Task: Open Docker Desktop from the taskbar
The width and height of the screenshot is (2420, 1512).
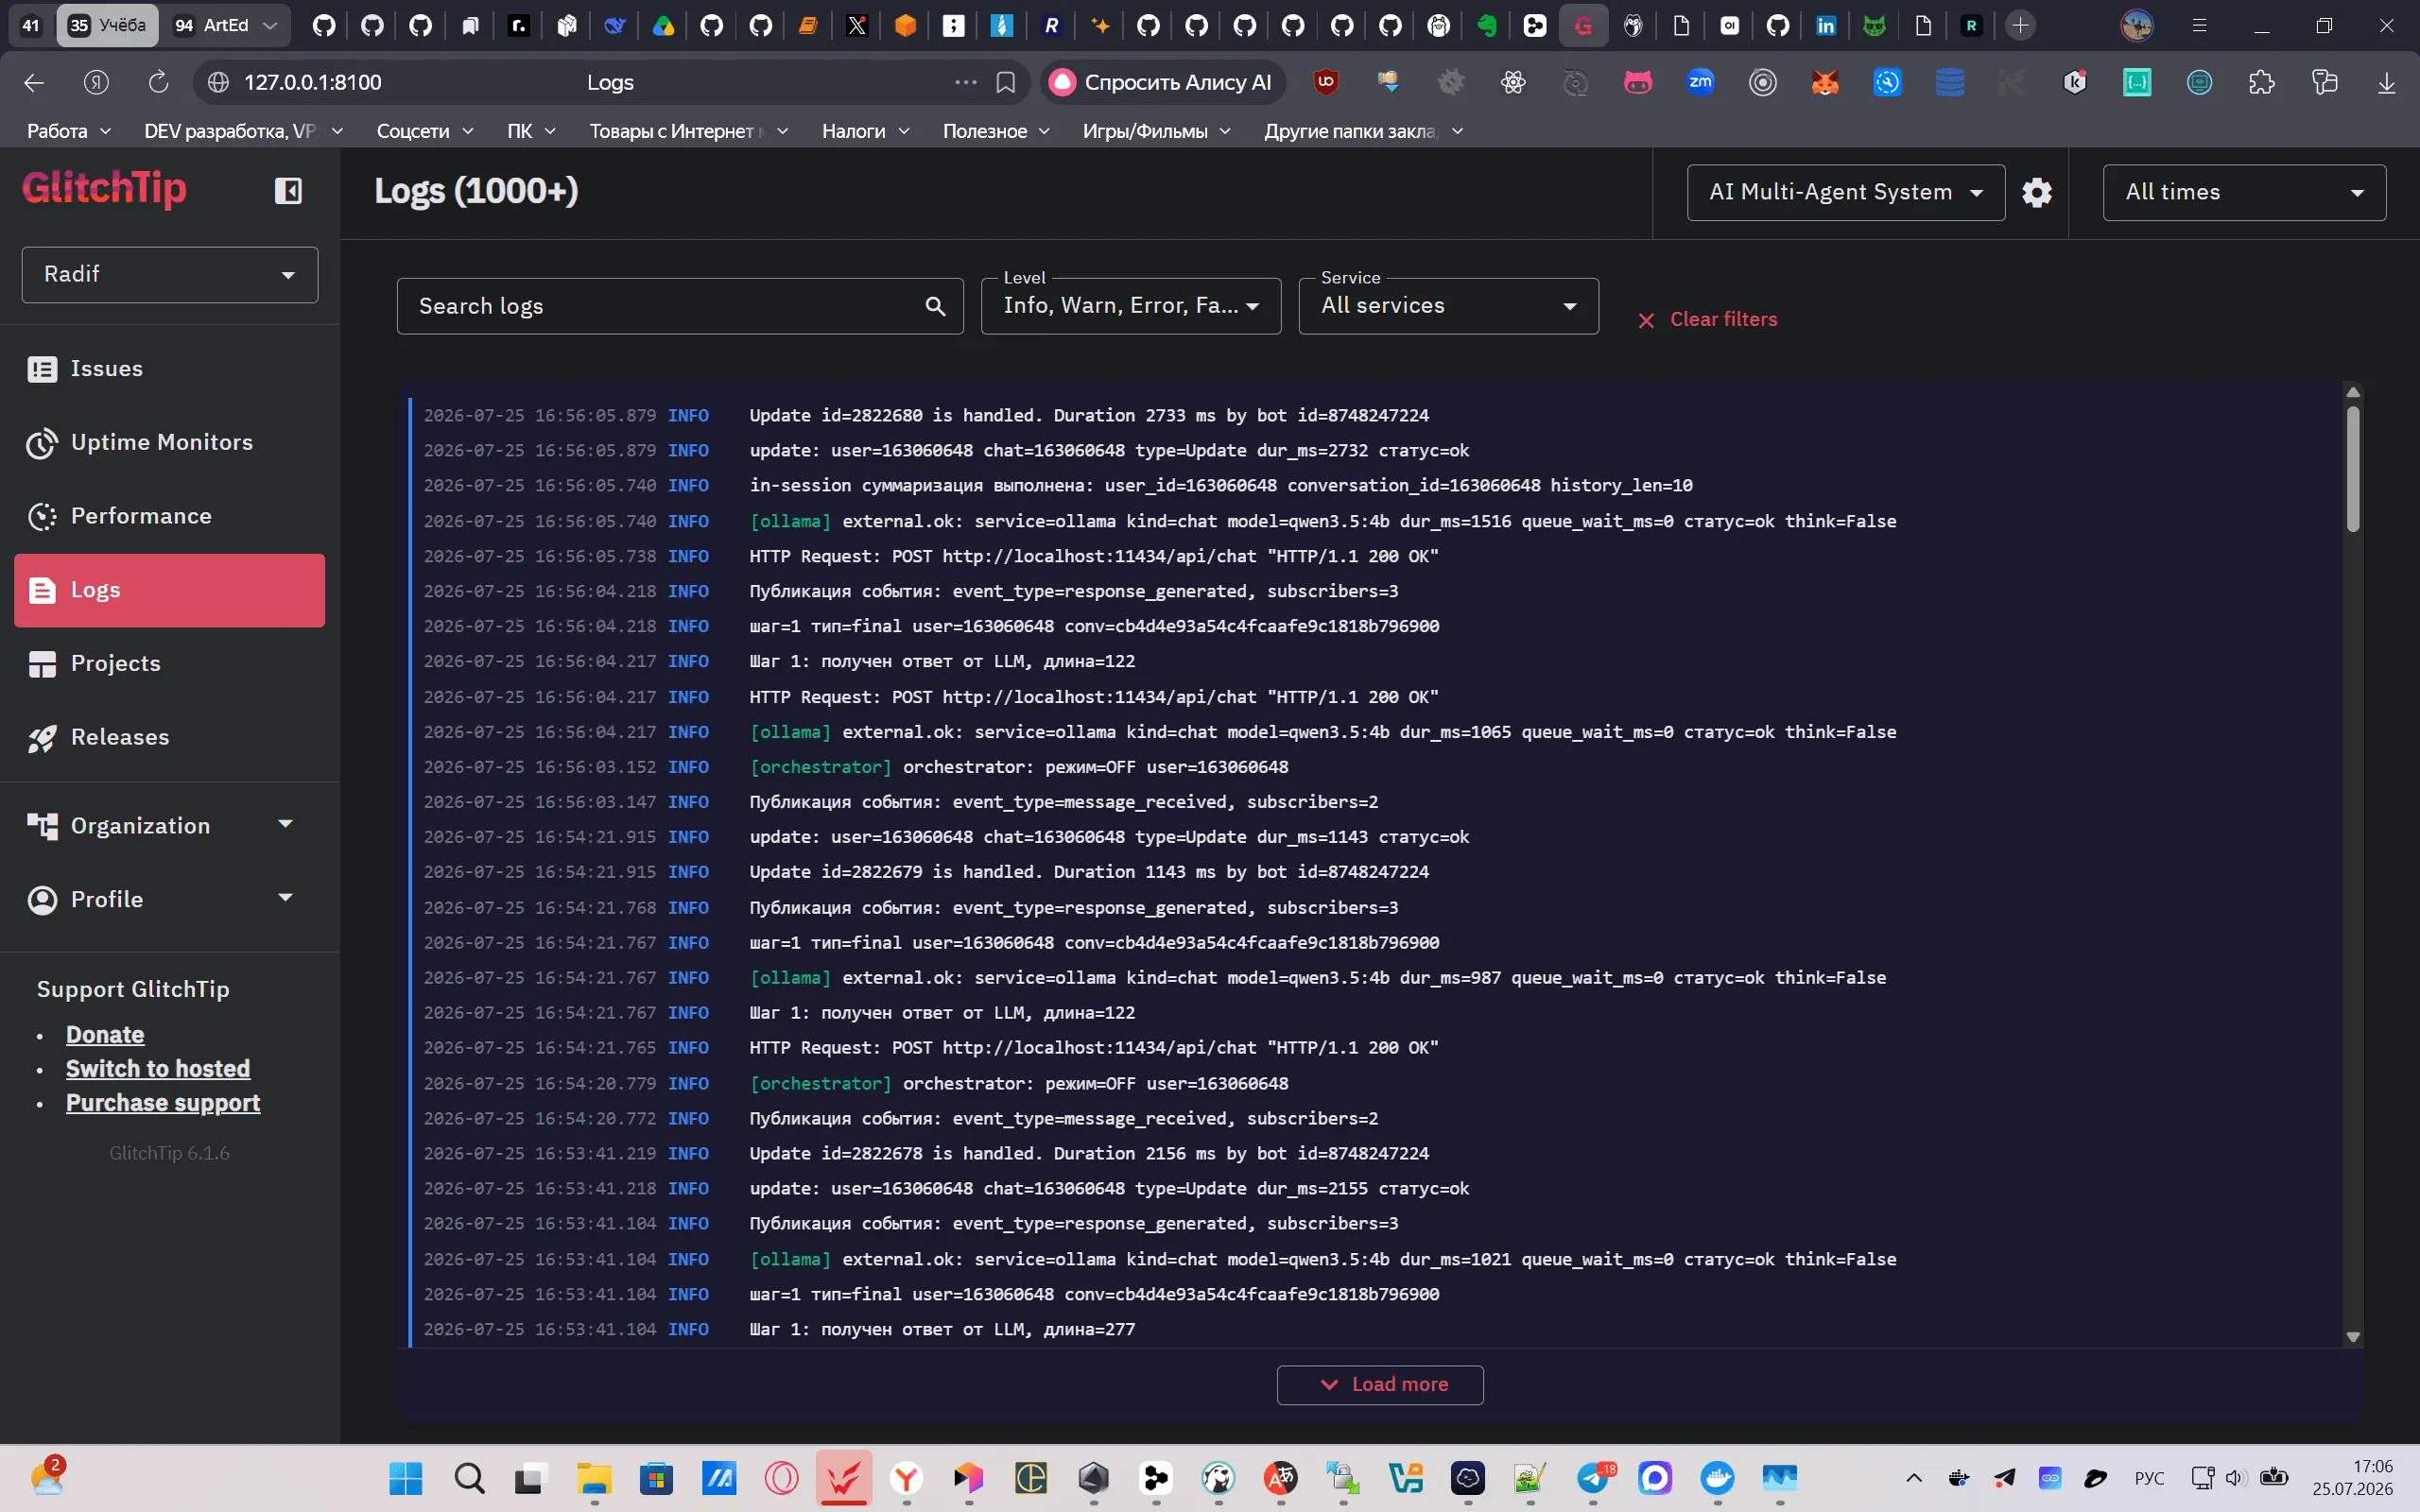Action: [1718, 1478]
